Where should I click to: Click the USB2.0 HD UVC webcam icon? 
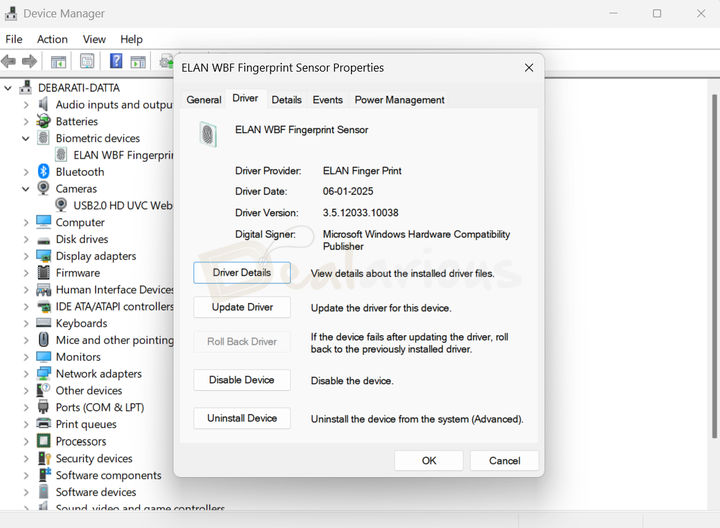pos(61,205)
